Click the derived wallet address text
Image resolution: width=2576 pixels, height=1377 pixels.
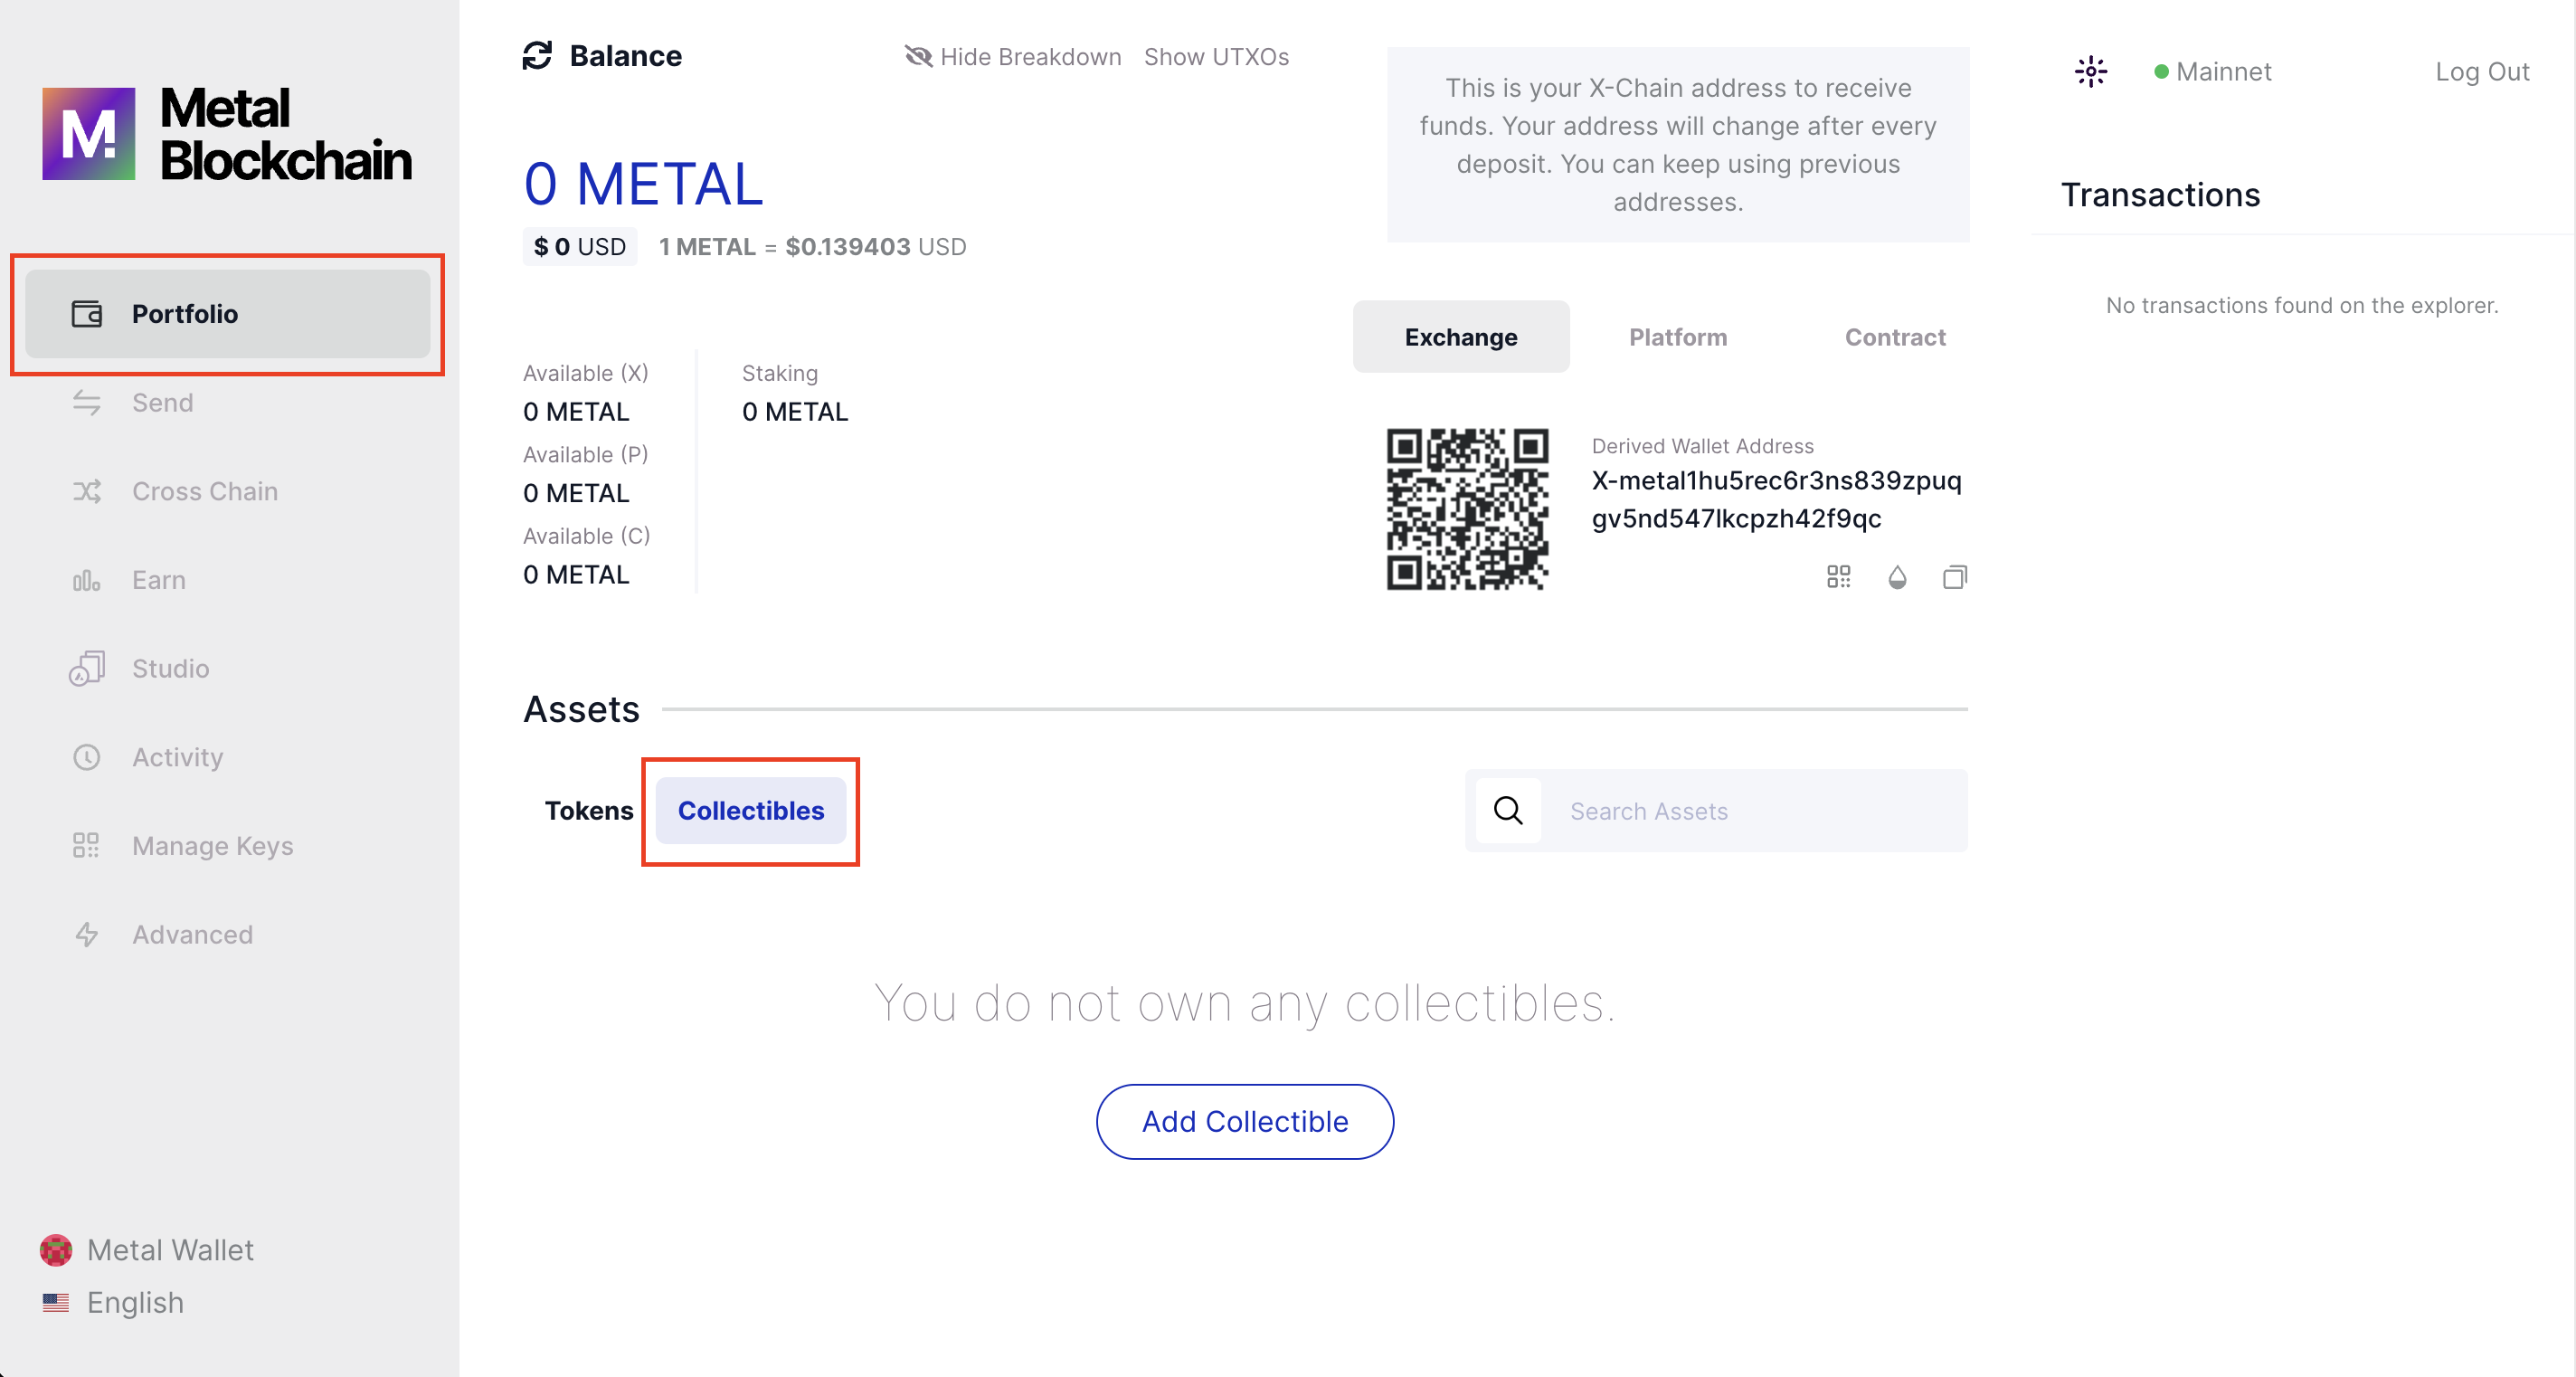pyautogui.click(x=1776, y=499)
